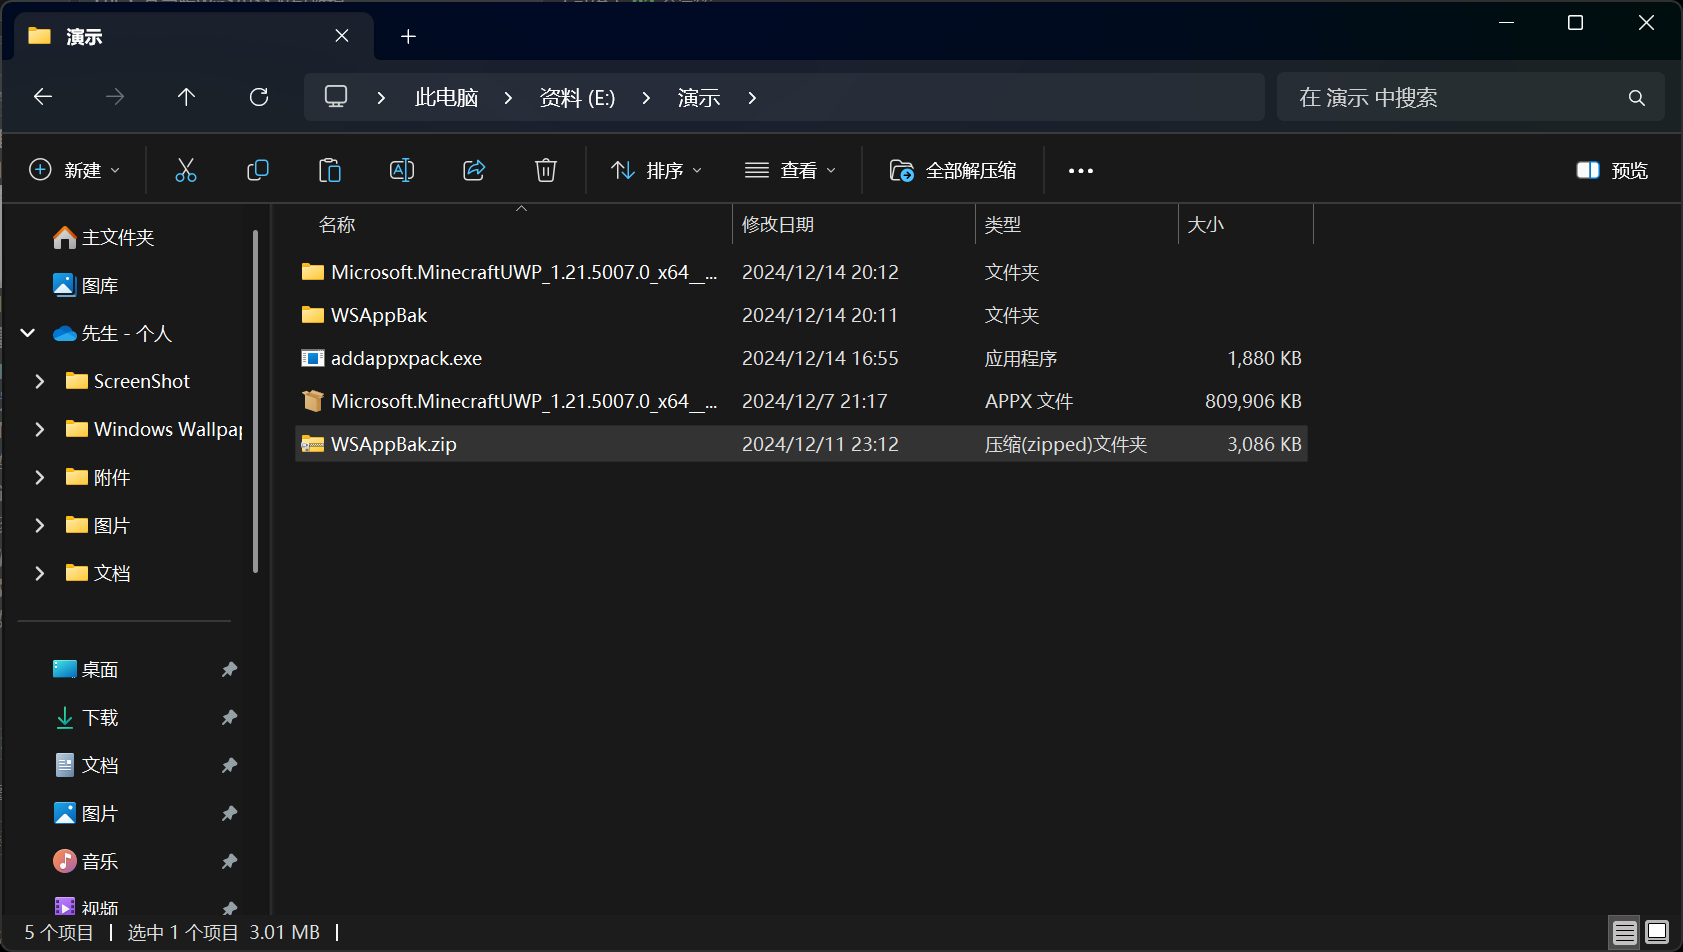This screenshot has height=952, width=1683.
Task: Open a new tab with plus icon
Action: point(408,37)
